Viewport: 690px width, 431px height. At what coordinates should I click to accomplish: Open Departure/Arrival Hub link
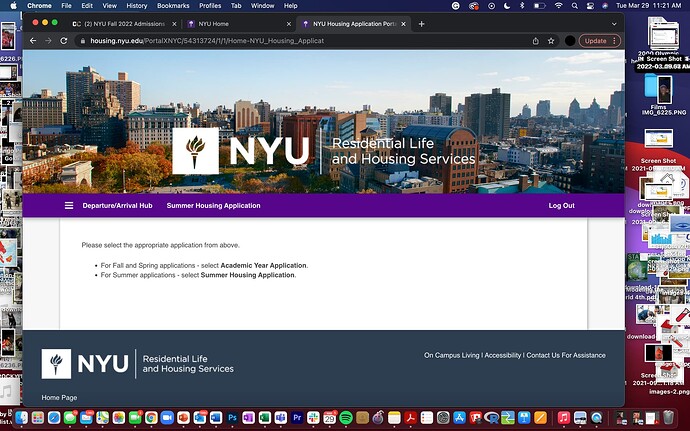[117, 206]
